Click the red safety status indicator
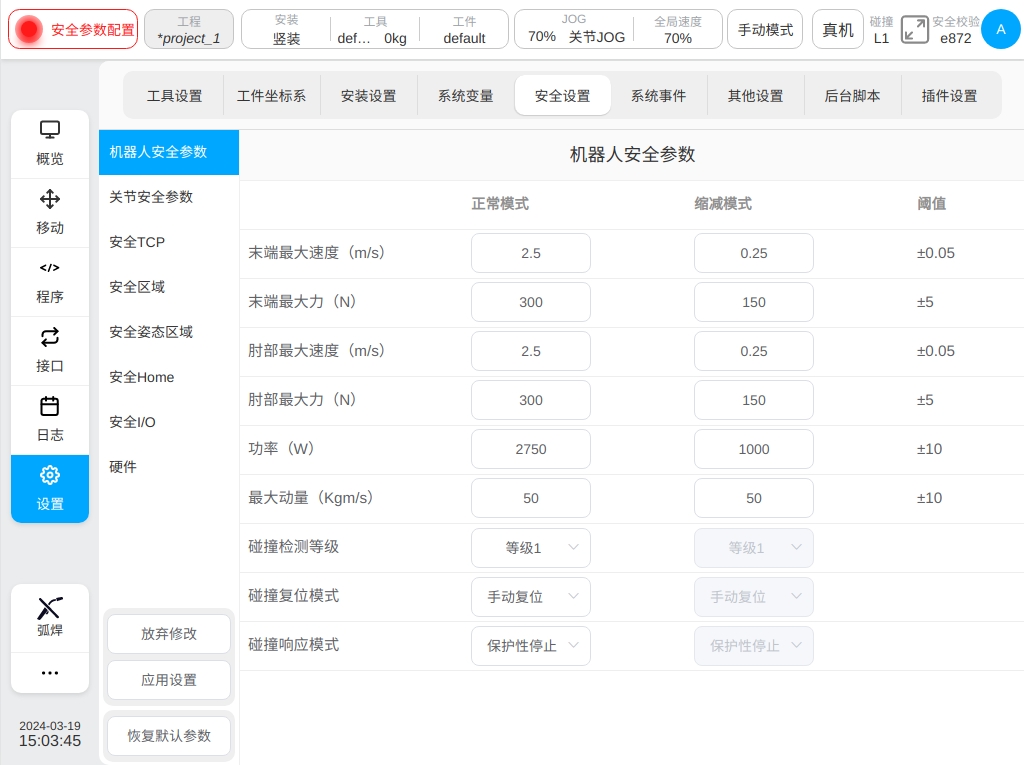This screenshot has width=1024, height=765. [x=30, y=30]
